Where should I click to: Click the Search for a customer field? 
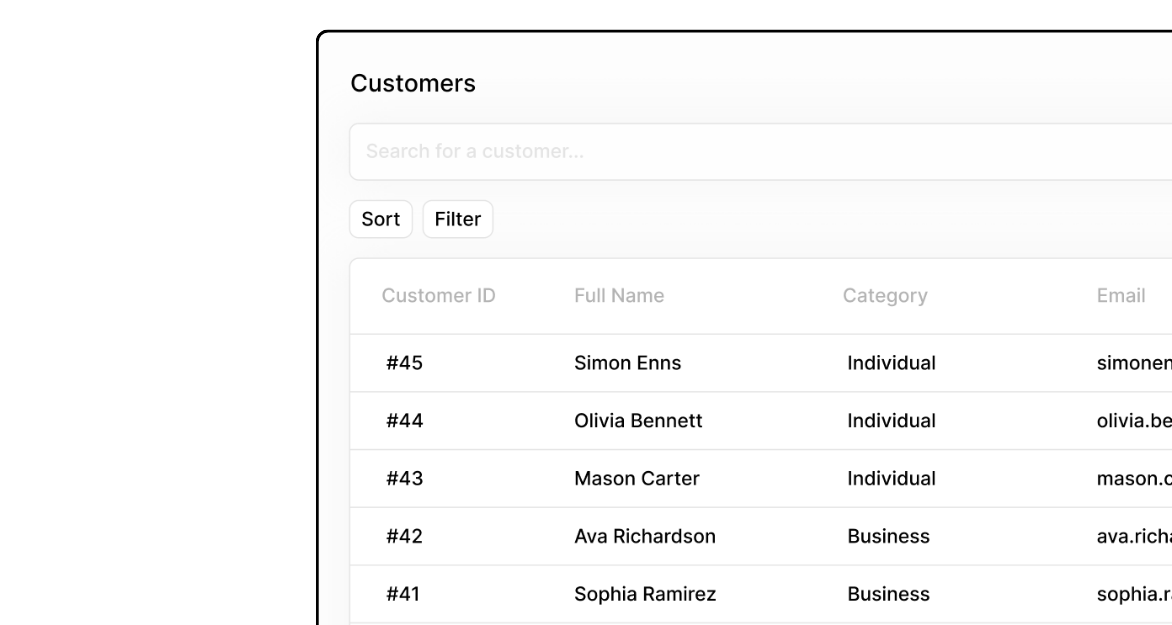[761, 152]
